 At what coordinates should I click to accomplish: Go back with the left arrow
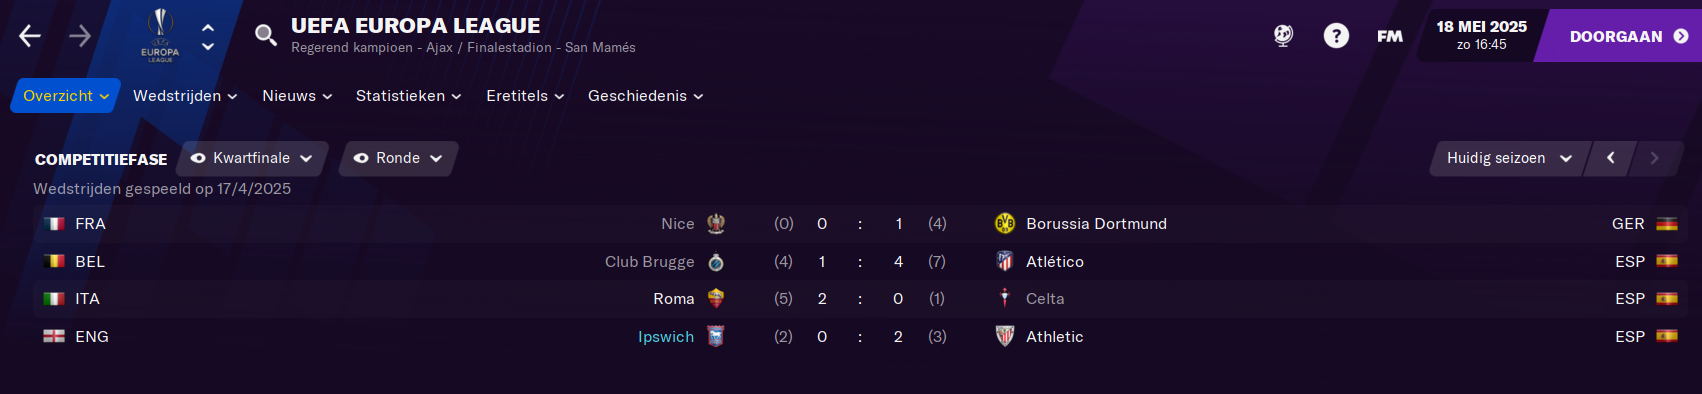(x=30, y=36)
